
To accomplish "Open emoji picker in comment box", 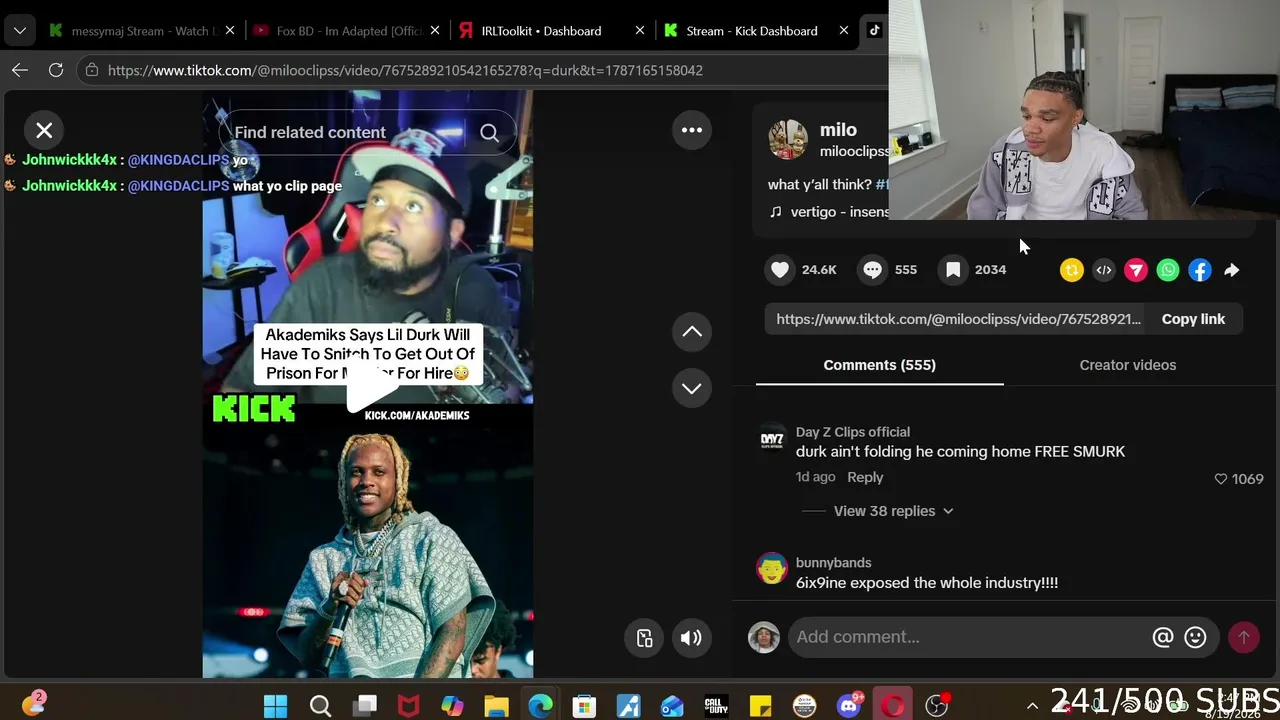I will coord(1195,637).
